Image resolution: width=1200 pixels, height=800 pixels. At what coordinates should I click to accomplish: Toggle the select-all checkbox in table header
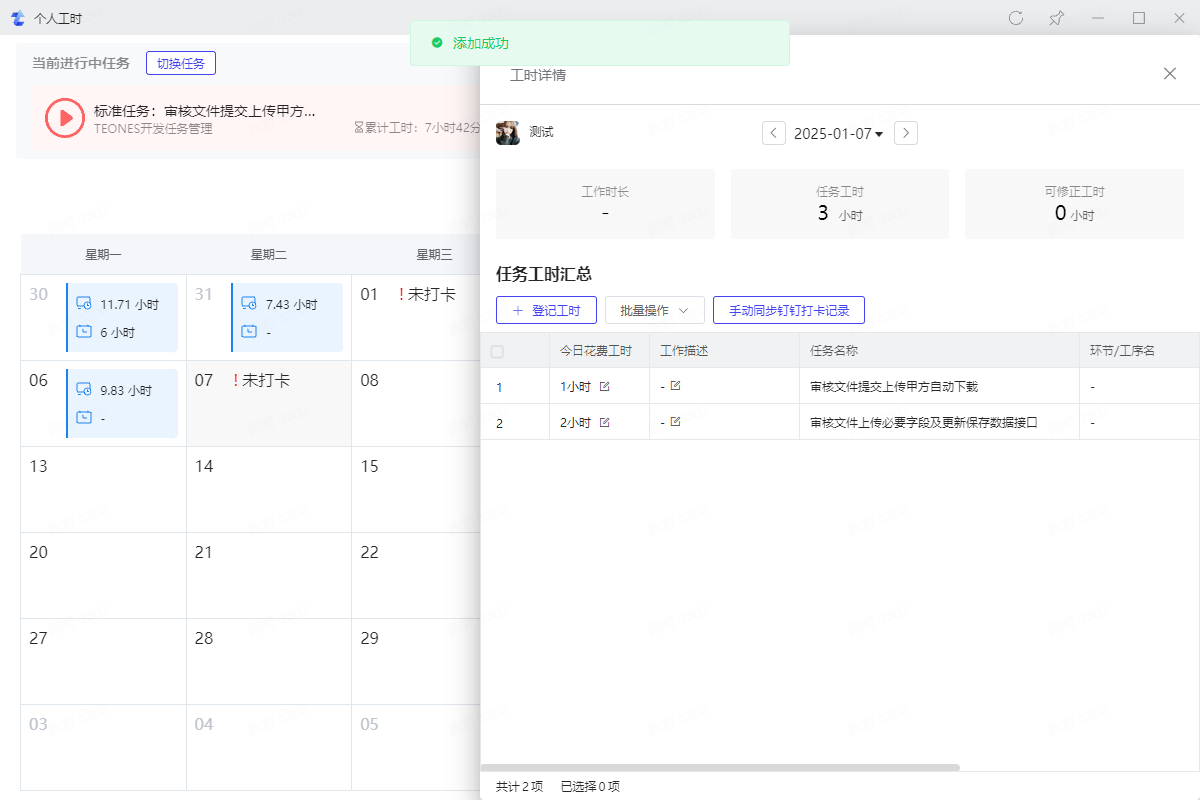(497, 351)
